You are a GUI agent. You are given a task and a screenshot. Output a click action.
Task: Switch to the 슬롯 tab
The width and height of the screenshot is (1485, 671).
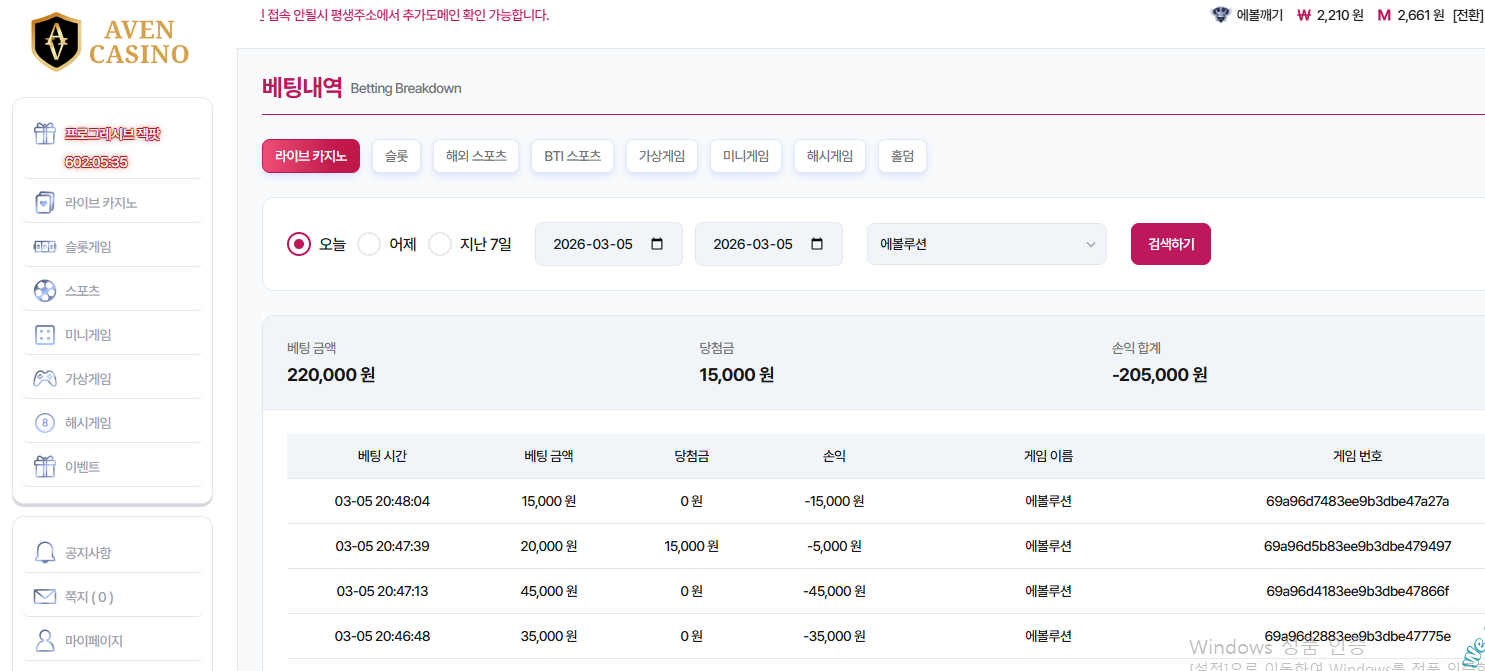[396, 156]
